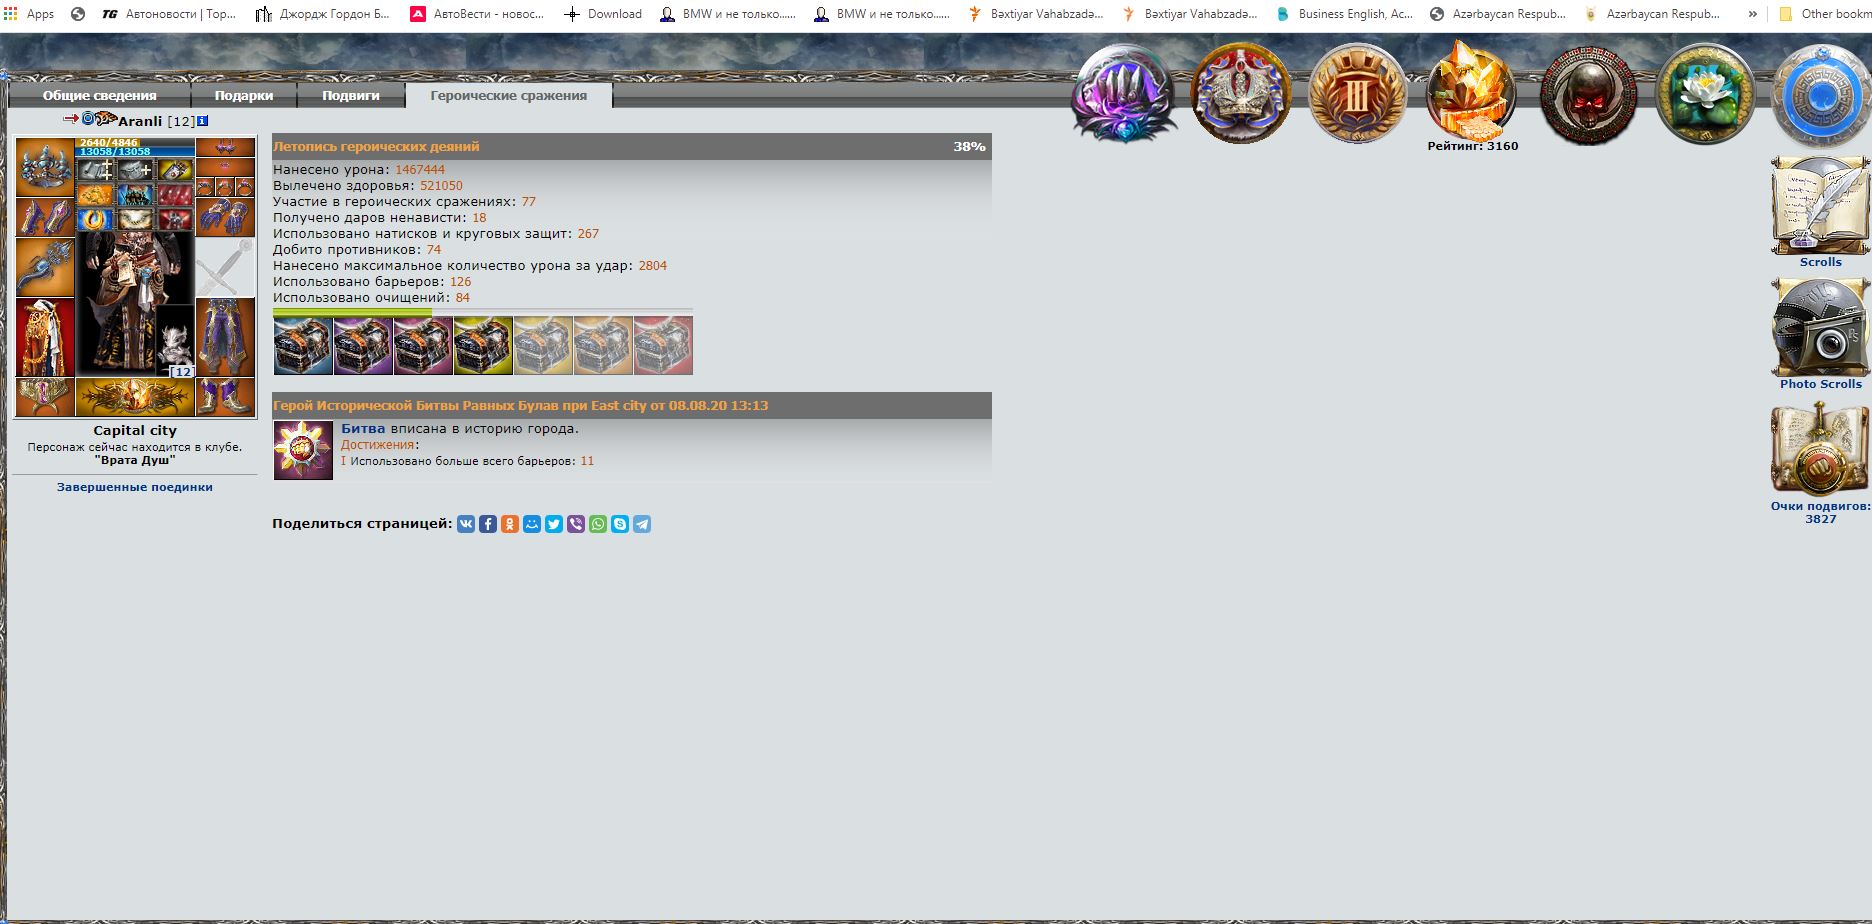The image size is (1872, 924).
Task: Click the Очки подвигов: 3827 link
Action: [x=1820, y=512]
